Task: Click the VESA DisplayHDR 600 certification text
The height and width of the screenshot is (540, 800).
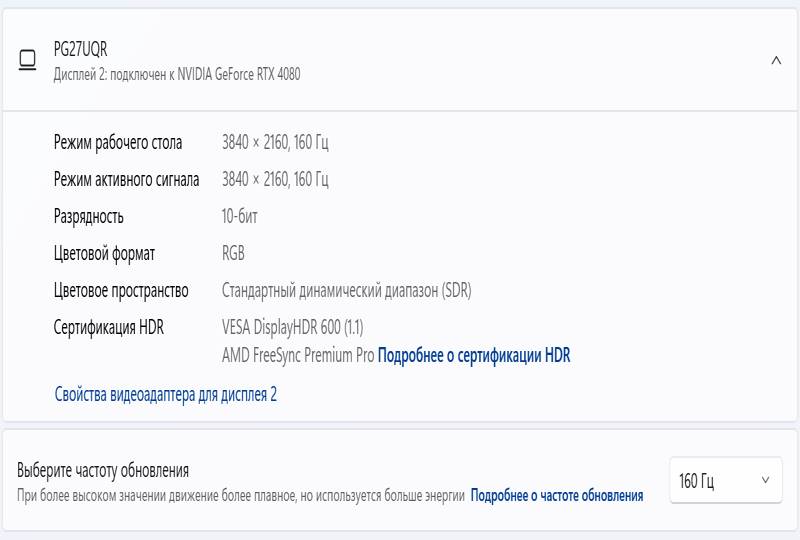Action: (292, 327)
